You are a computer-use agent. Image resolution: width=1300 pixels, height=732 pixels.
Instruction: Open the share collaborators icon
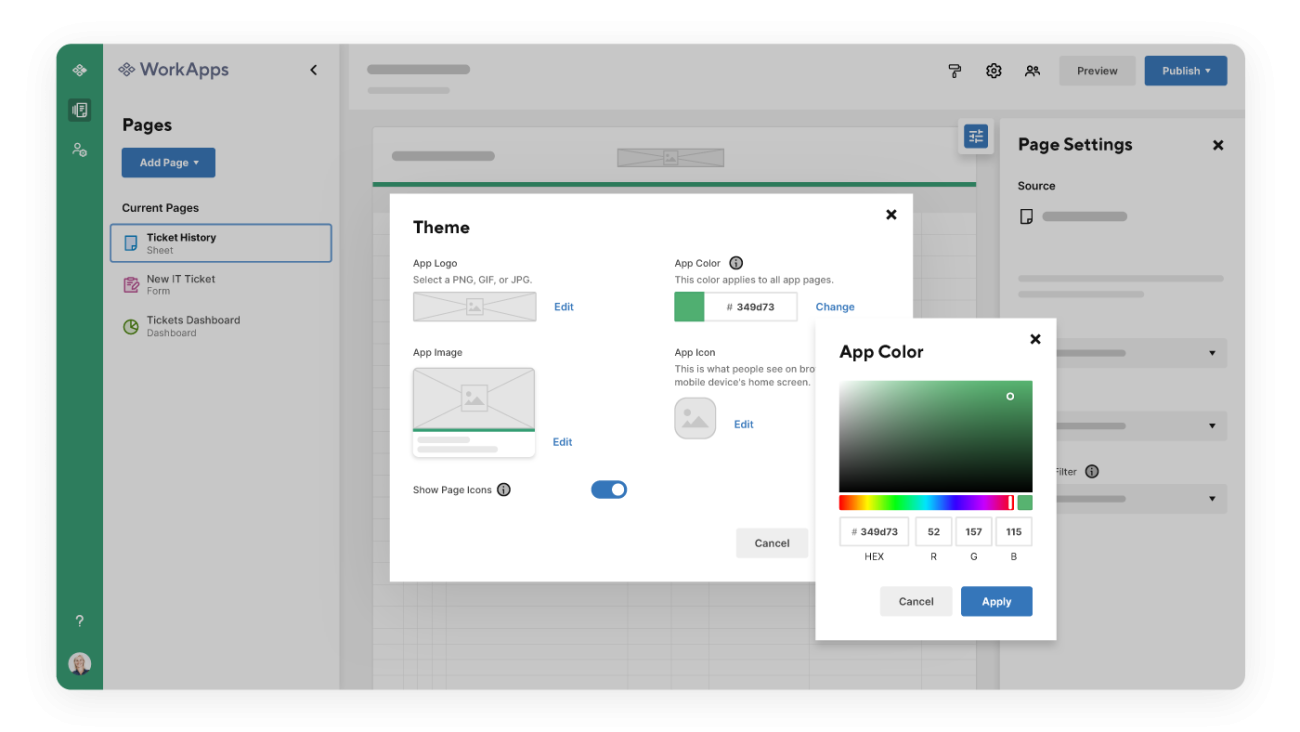point(1032,71)
